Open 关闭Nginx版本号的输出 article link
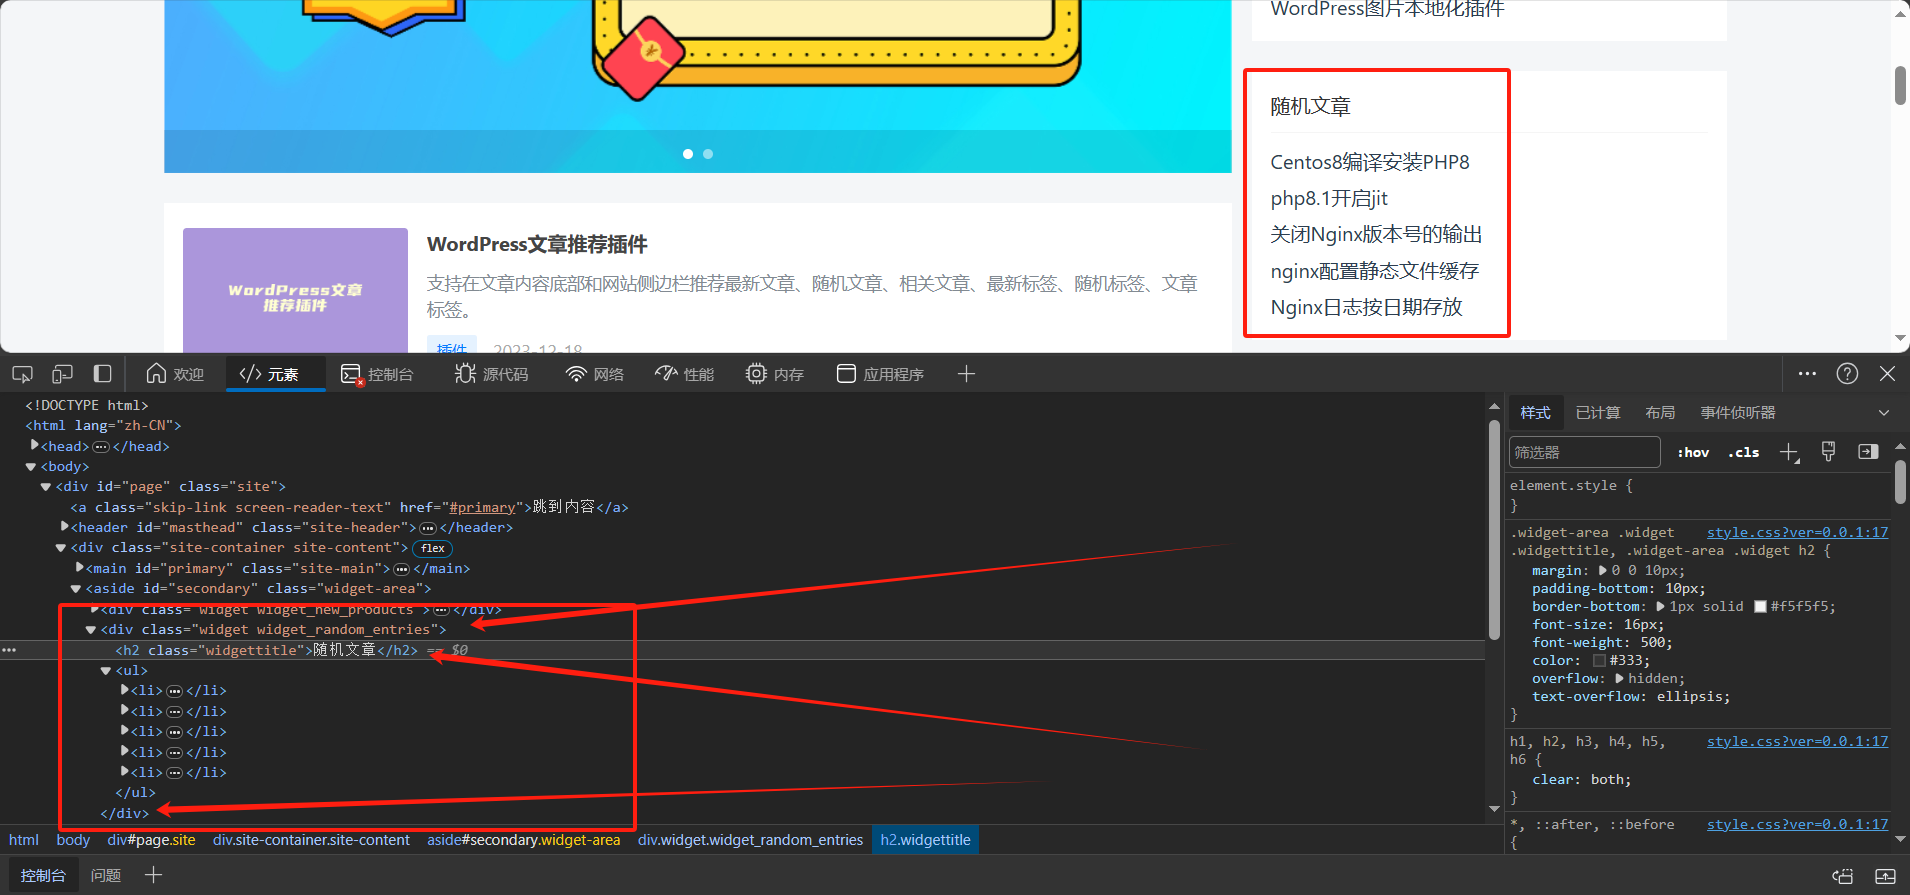Image resolution: width=1910 pixels, height=895 pixels. (x=1376, y=234)
